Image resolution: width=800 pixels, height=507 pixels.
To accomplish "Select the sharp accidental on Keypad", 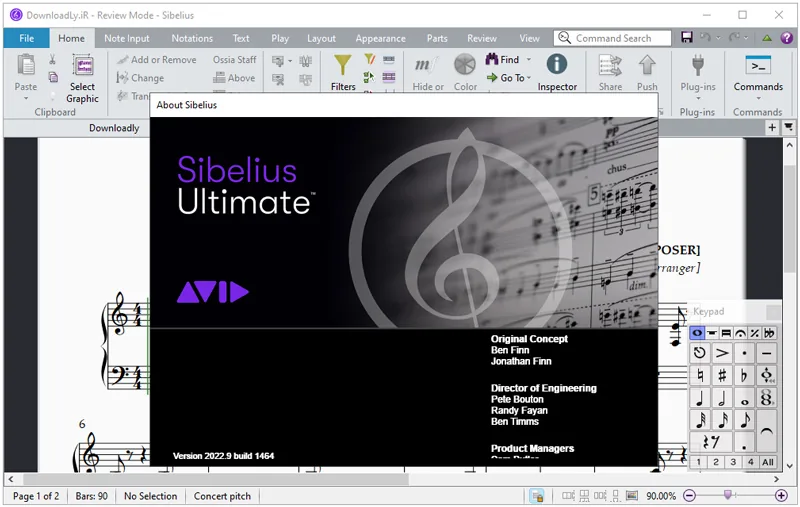I will 721,376.
